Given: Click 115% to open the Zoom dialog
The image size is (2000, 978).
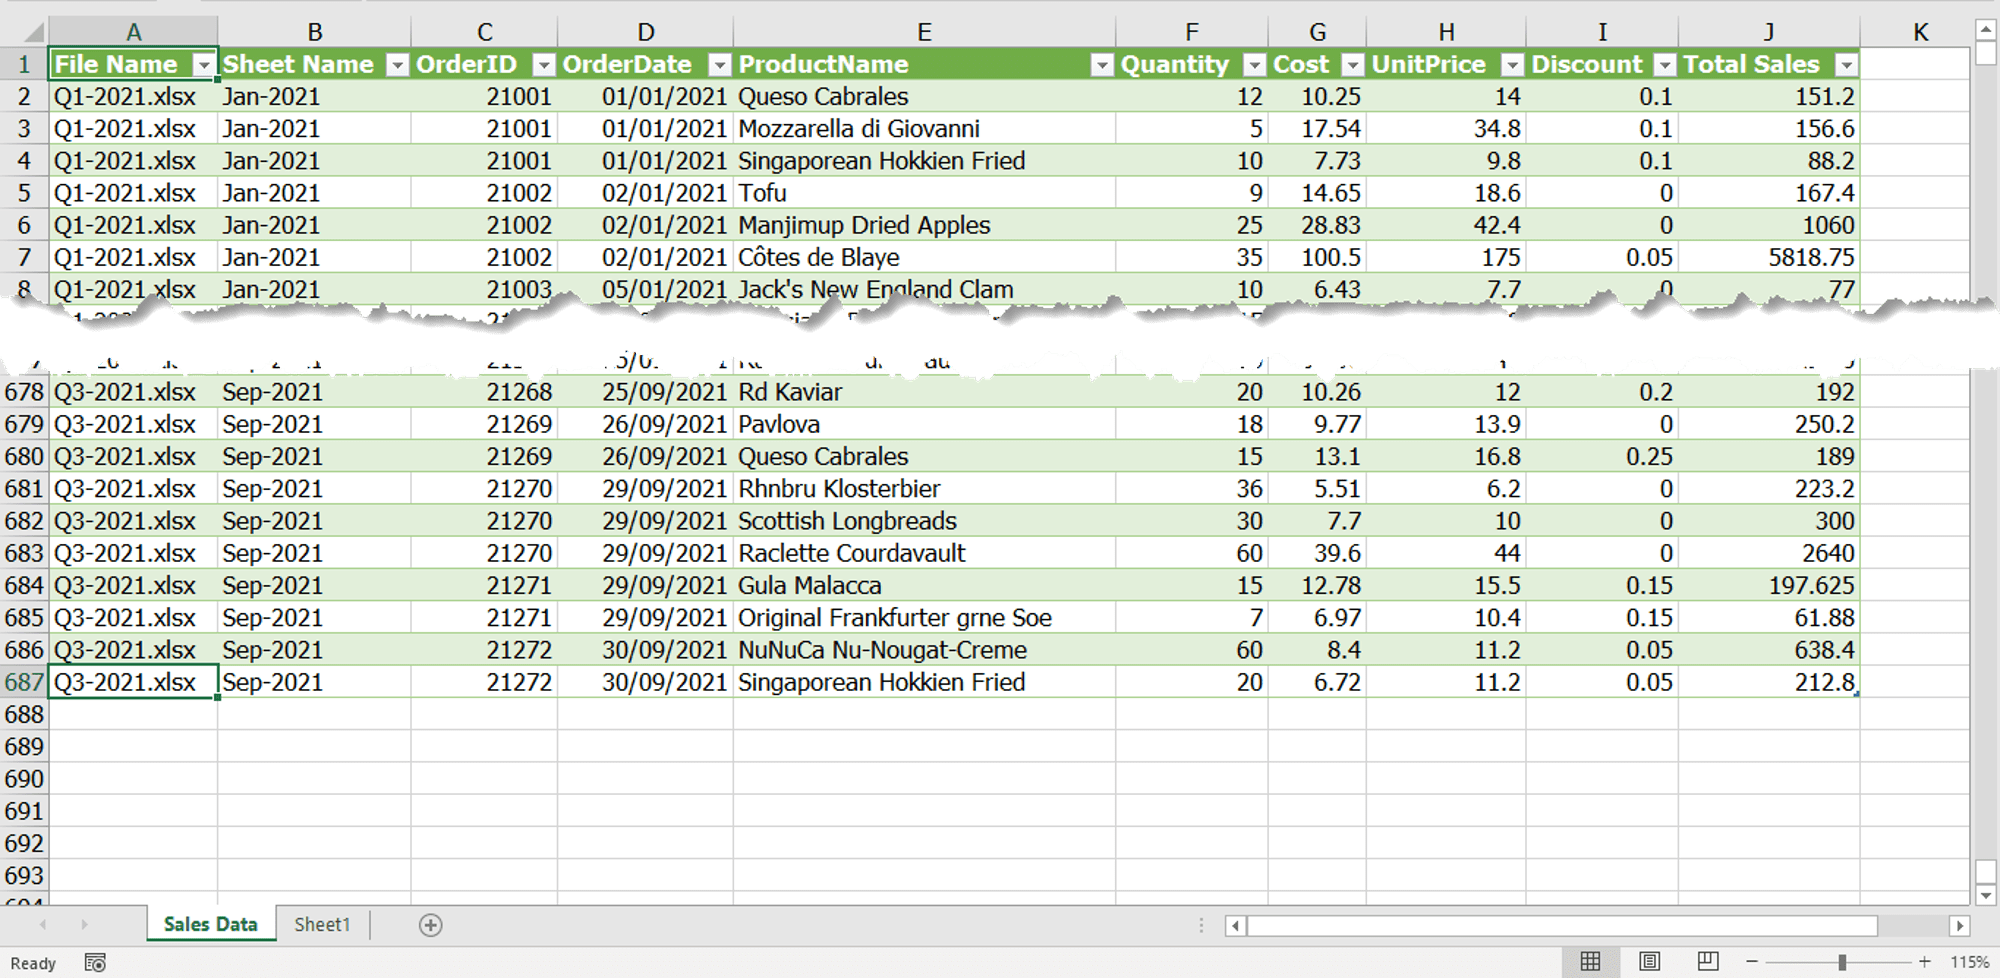Looking at the screenshot, I should click(1969, 960).
